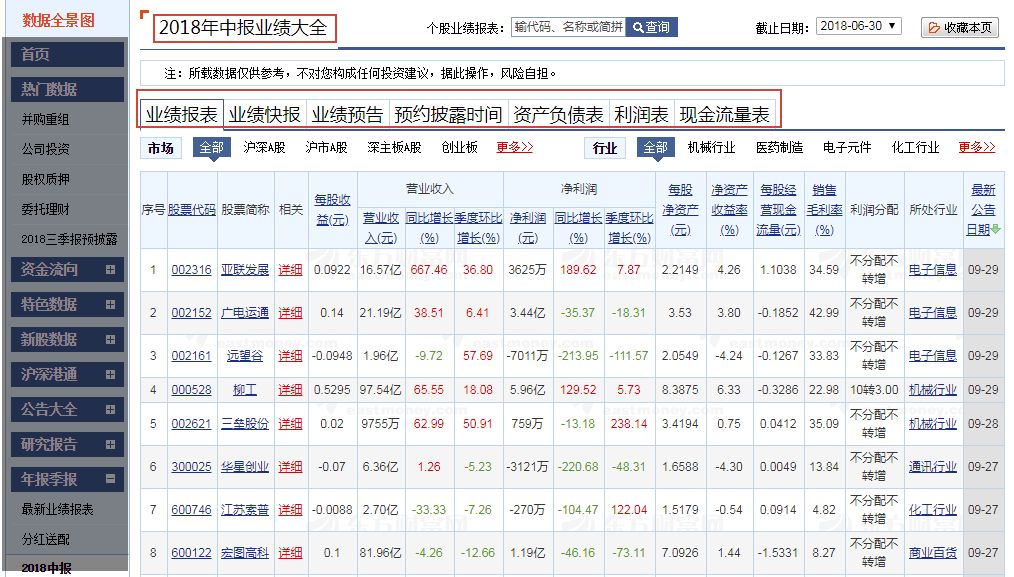1014x577 pixels.
Task: Open stock code 600746 link
Action: click(x=191, y=510)
